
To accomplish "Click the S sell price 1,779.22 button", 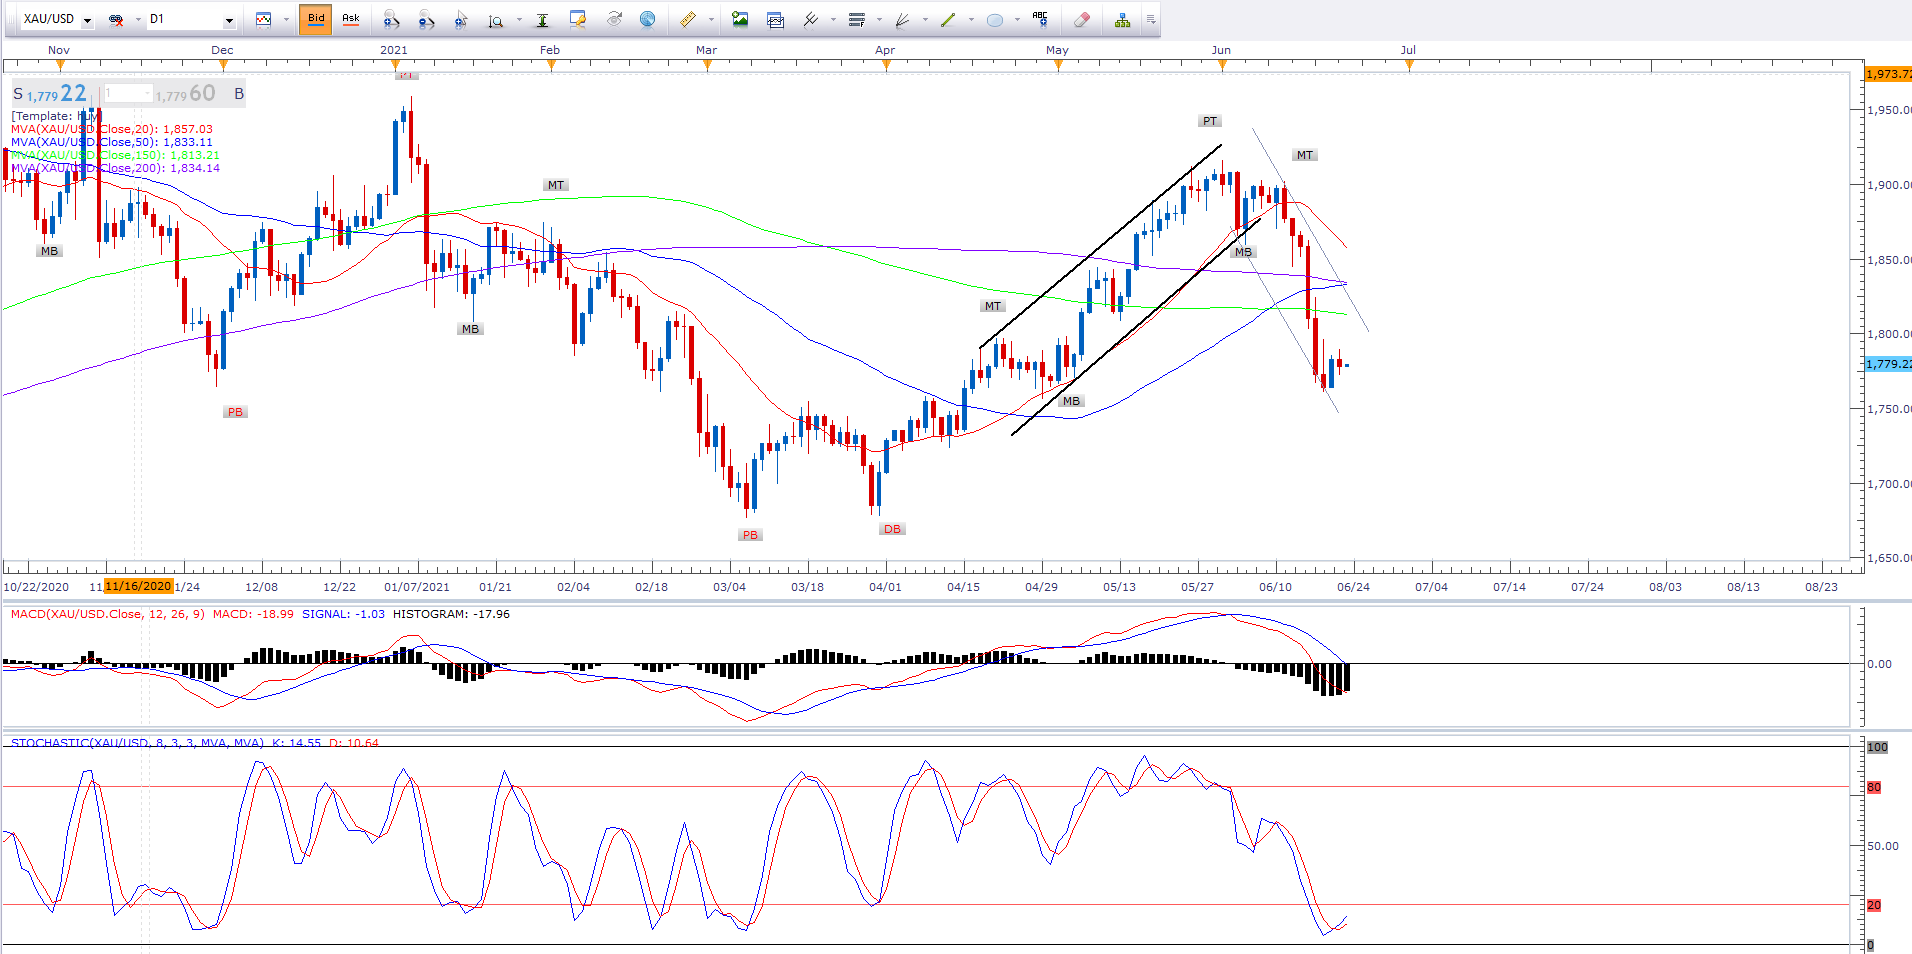I will tap(51, 94).
